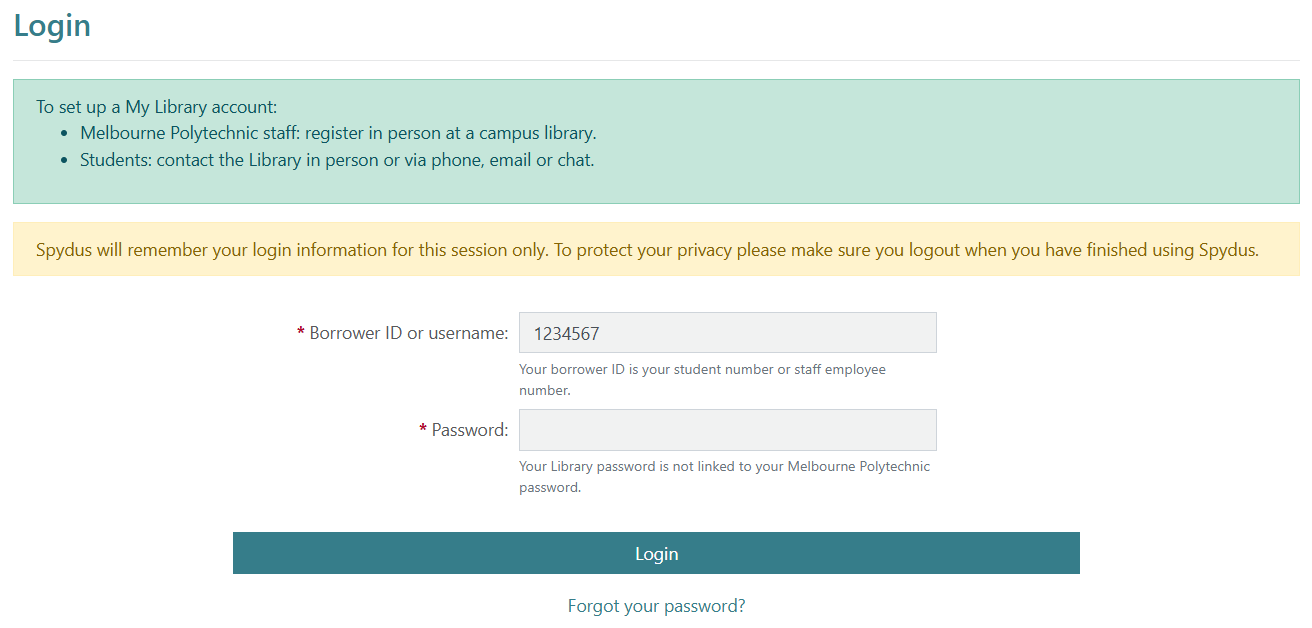This screenshot has width=1312, height=628.
Task: Click the bullet before Melbourne Polytechnic staff
Action: (65, 134)
